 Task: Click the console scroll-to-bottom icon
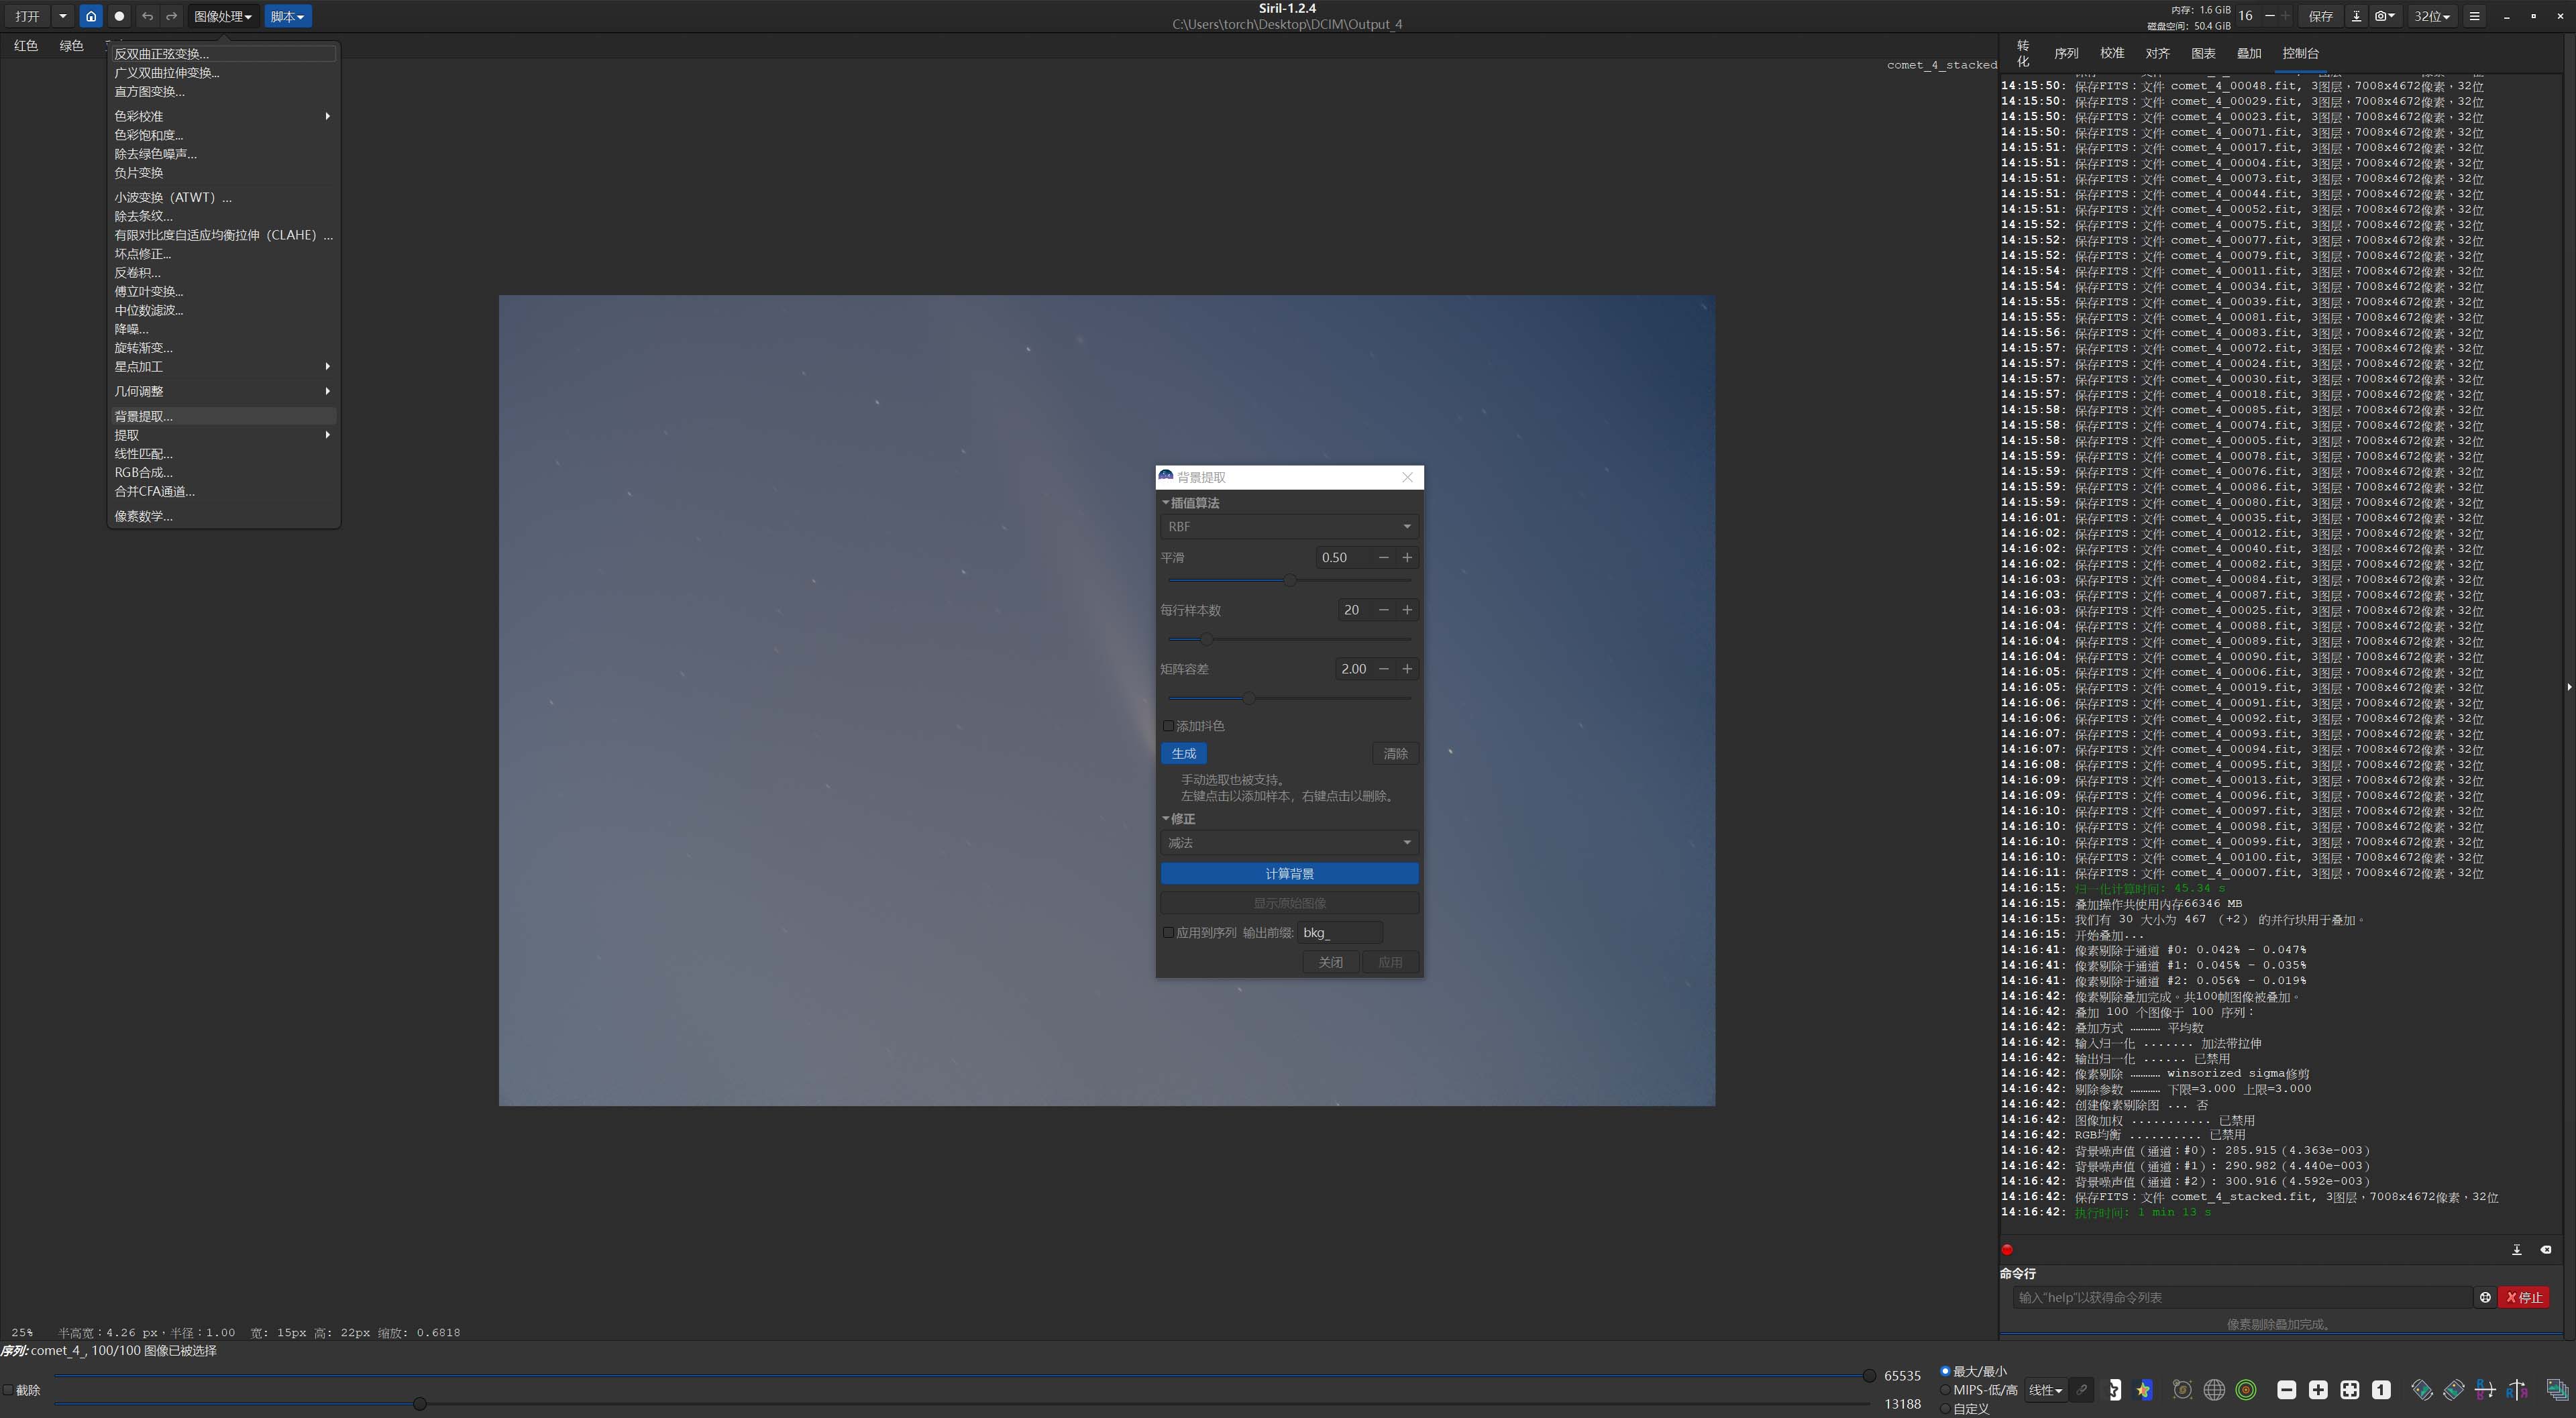pyautogui.click(x=2517, y=1250)
